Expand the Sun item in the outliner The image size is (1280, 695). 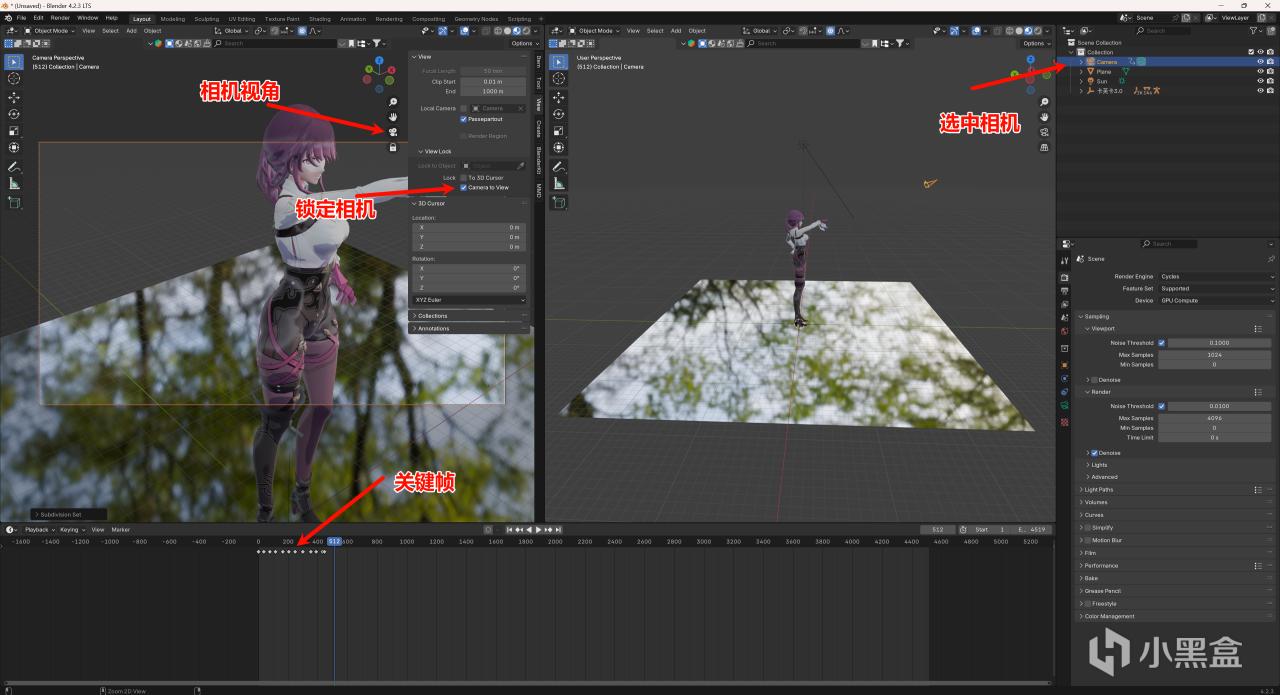pyautogui.click(x=1081, y=81)
